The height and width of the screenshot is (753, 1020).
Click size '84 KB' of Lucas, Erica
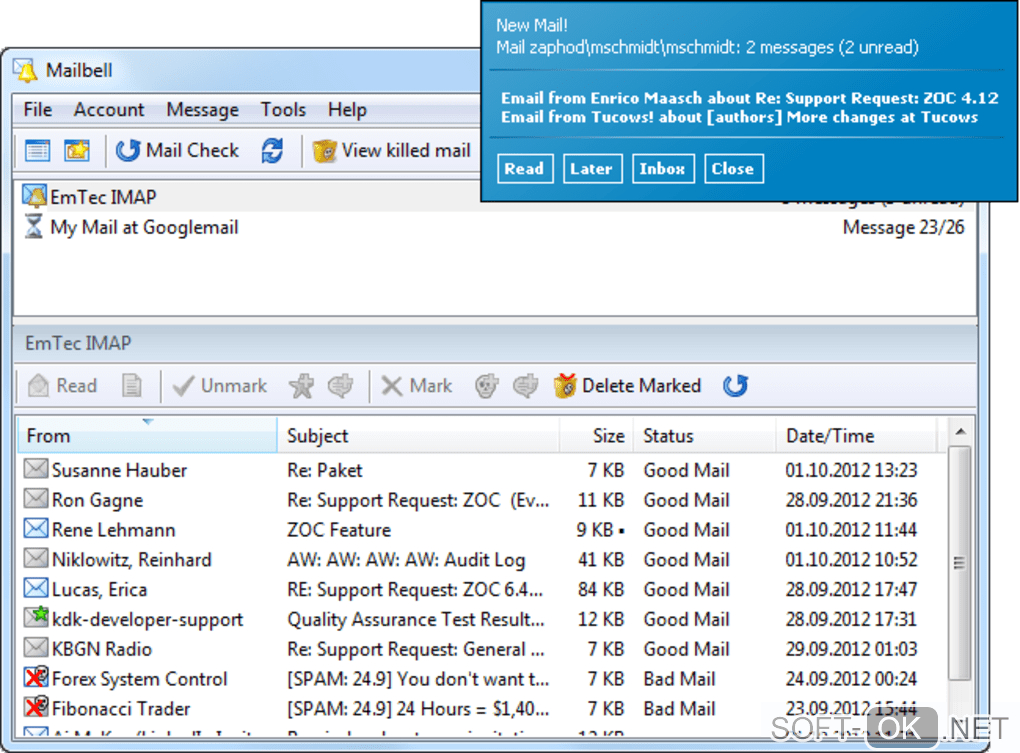(600, 589)
